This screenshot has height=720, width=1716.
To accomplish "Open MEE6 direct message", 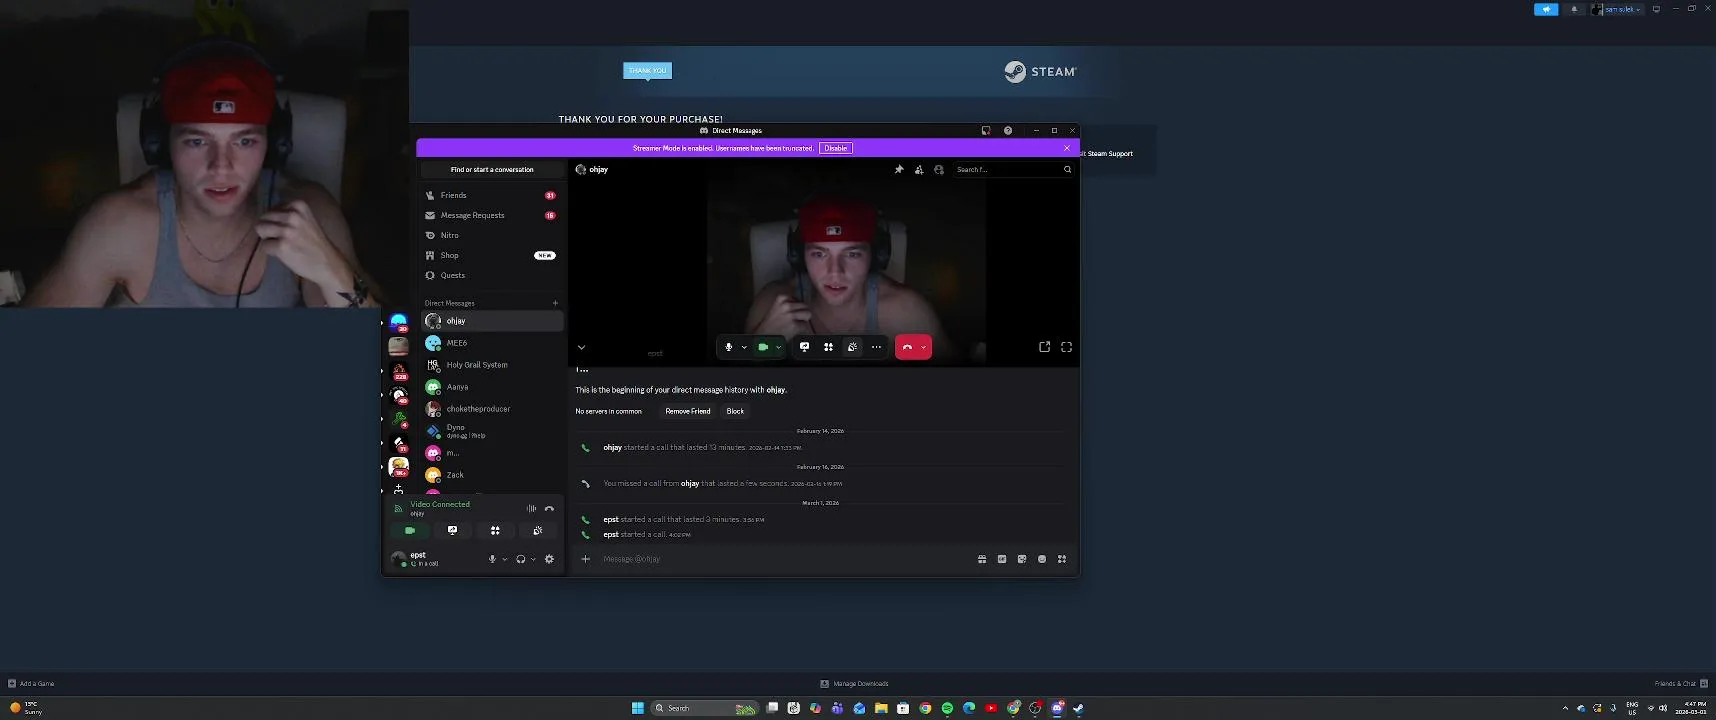I will click(491, 343).
